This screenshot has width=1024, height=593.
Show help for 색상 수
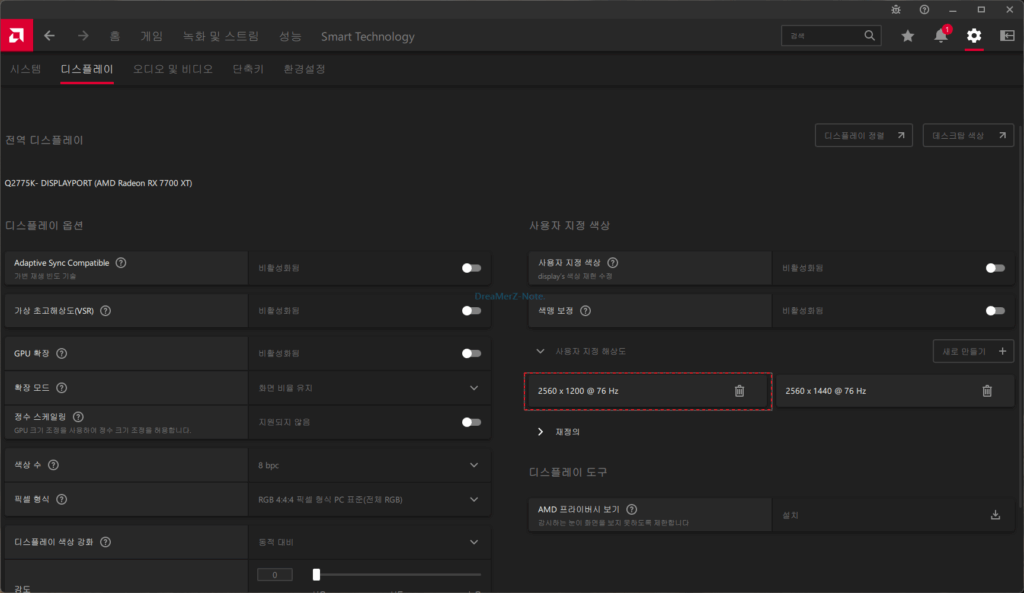(x=54, y=465)
